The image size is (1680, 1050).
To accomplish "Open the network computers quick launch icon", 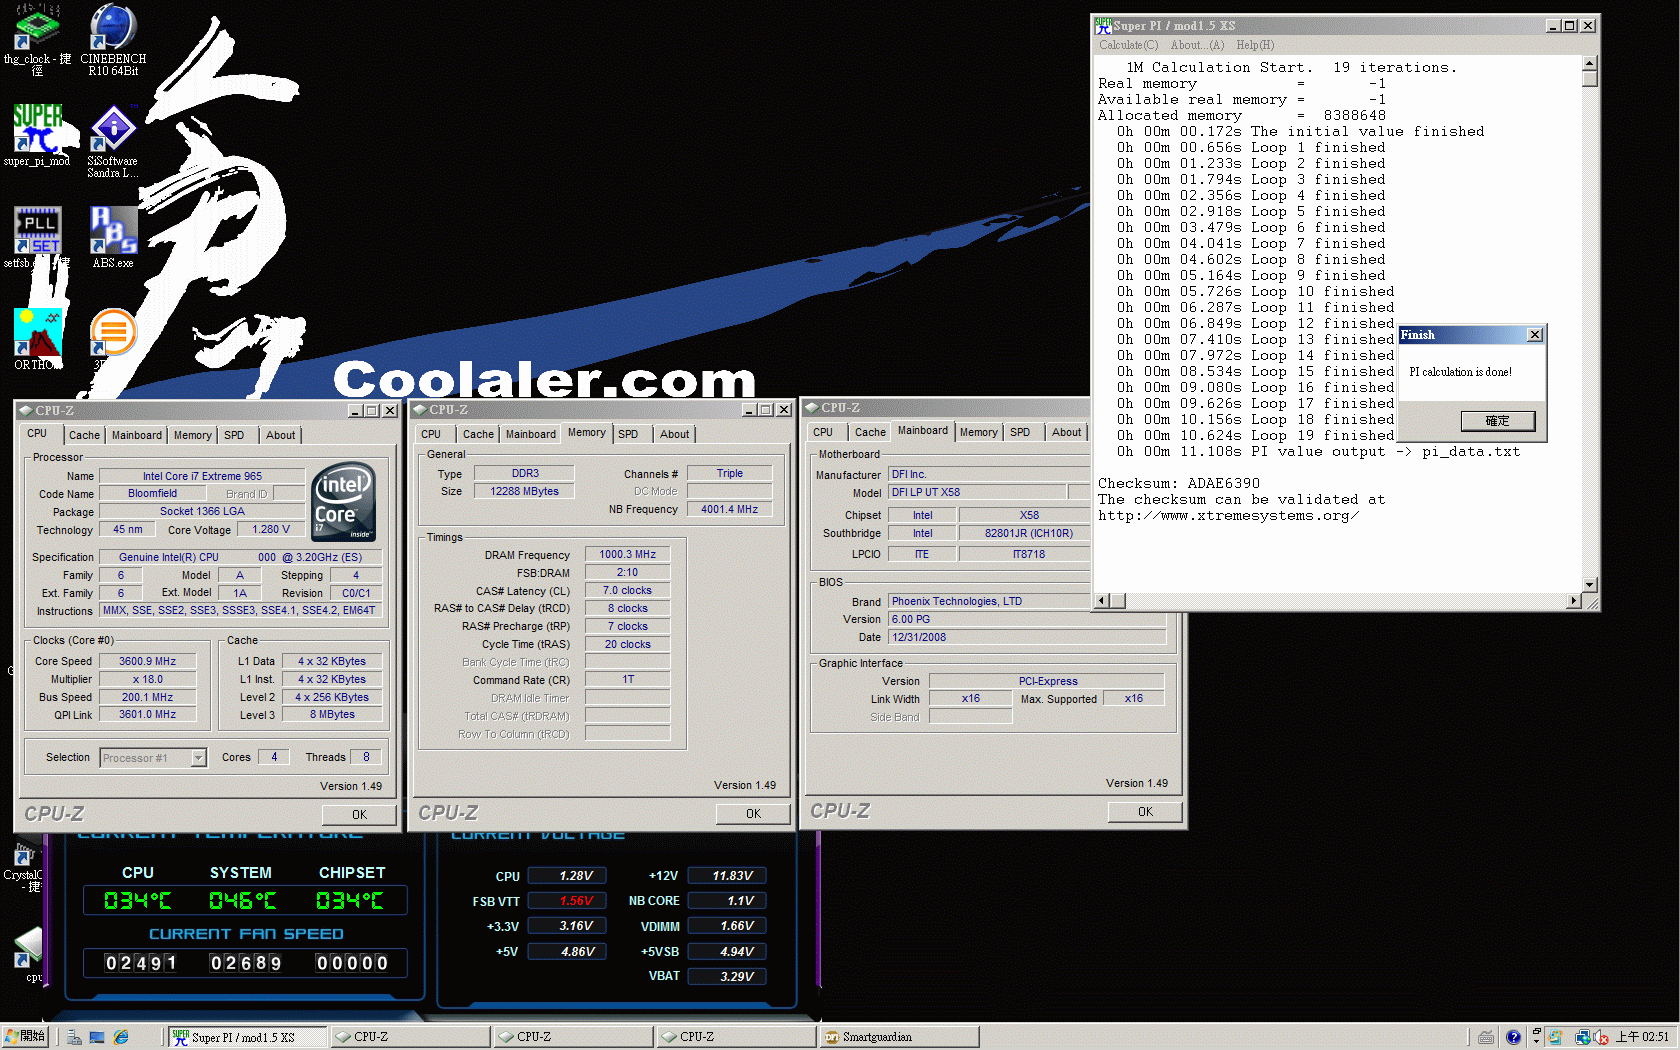I will 74,1037.
